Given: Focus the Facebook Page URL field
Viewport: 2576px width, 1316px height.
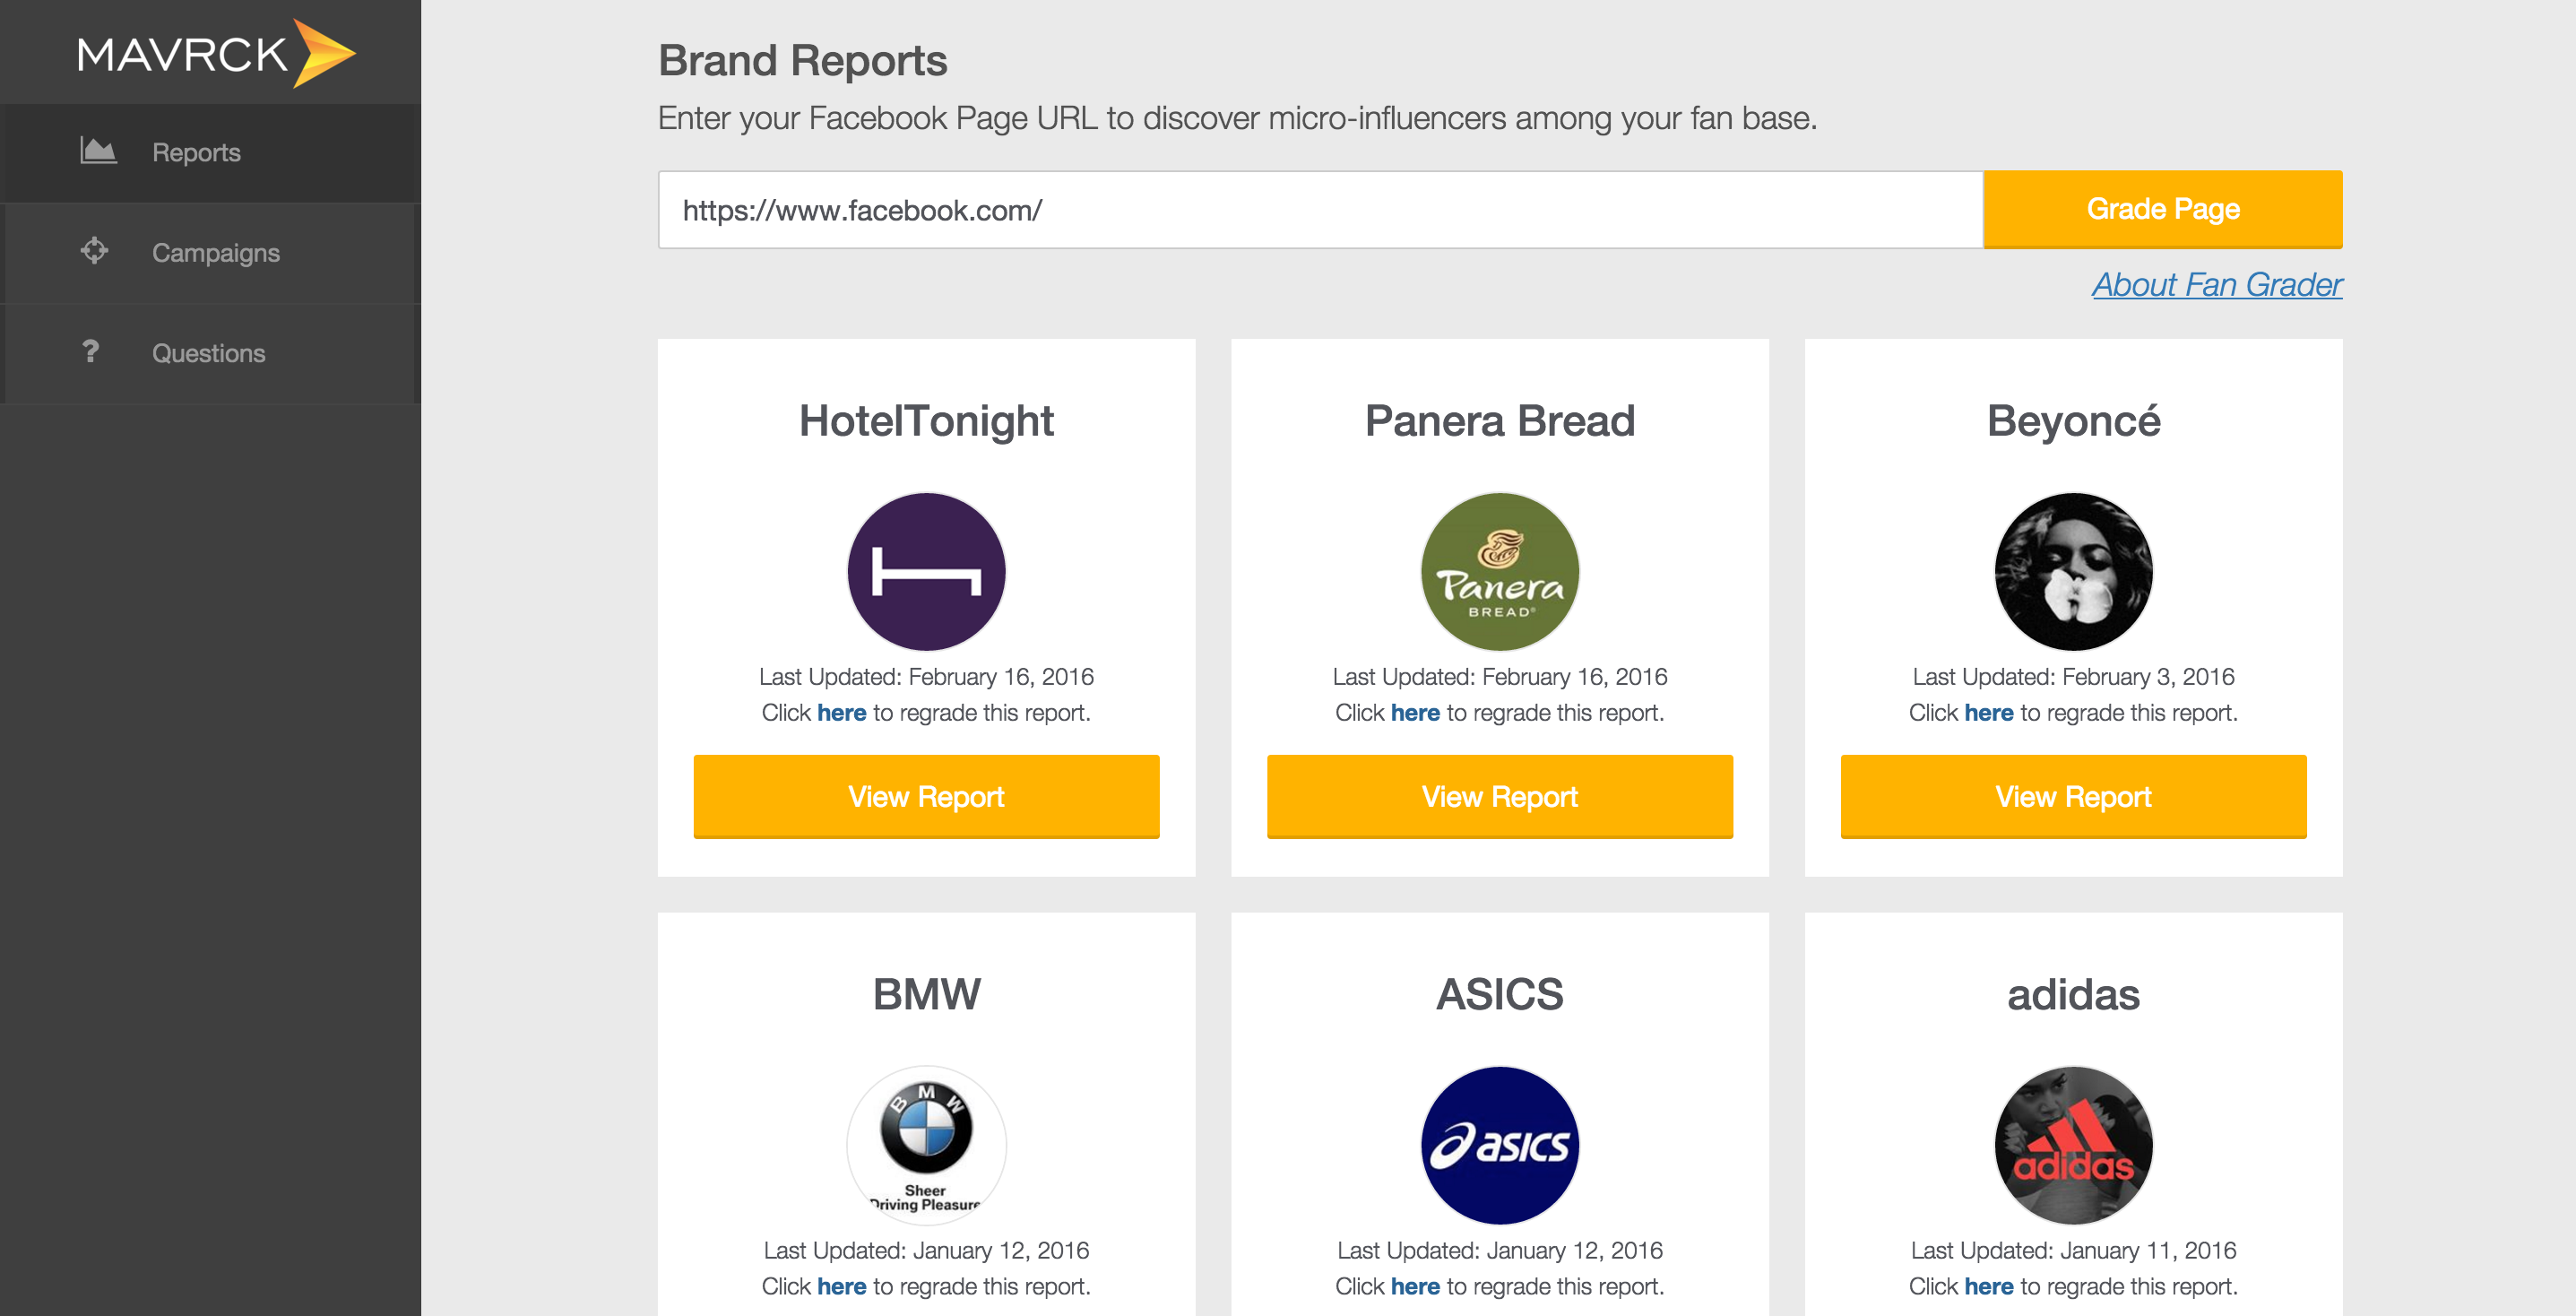Looking at the screenshot, I should tap(1319, 210).
